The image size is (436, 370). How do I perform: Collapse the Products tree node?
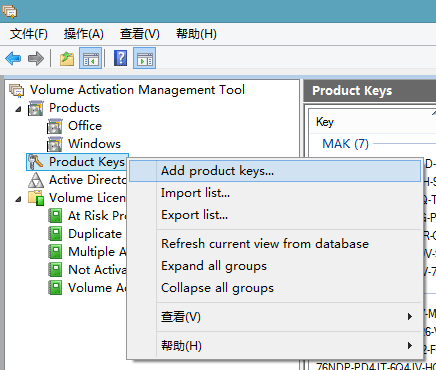click(19, 109)
